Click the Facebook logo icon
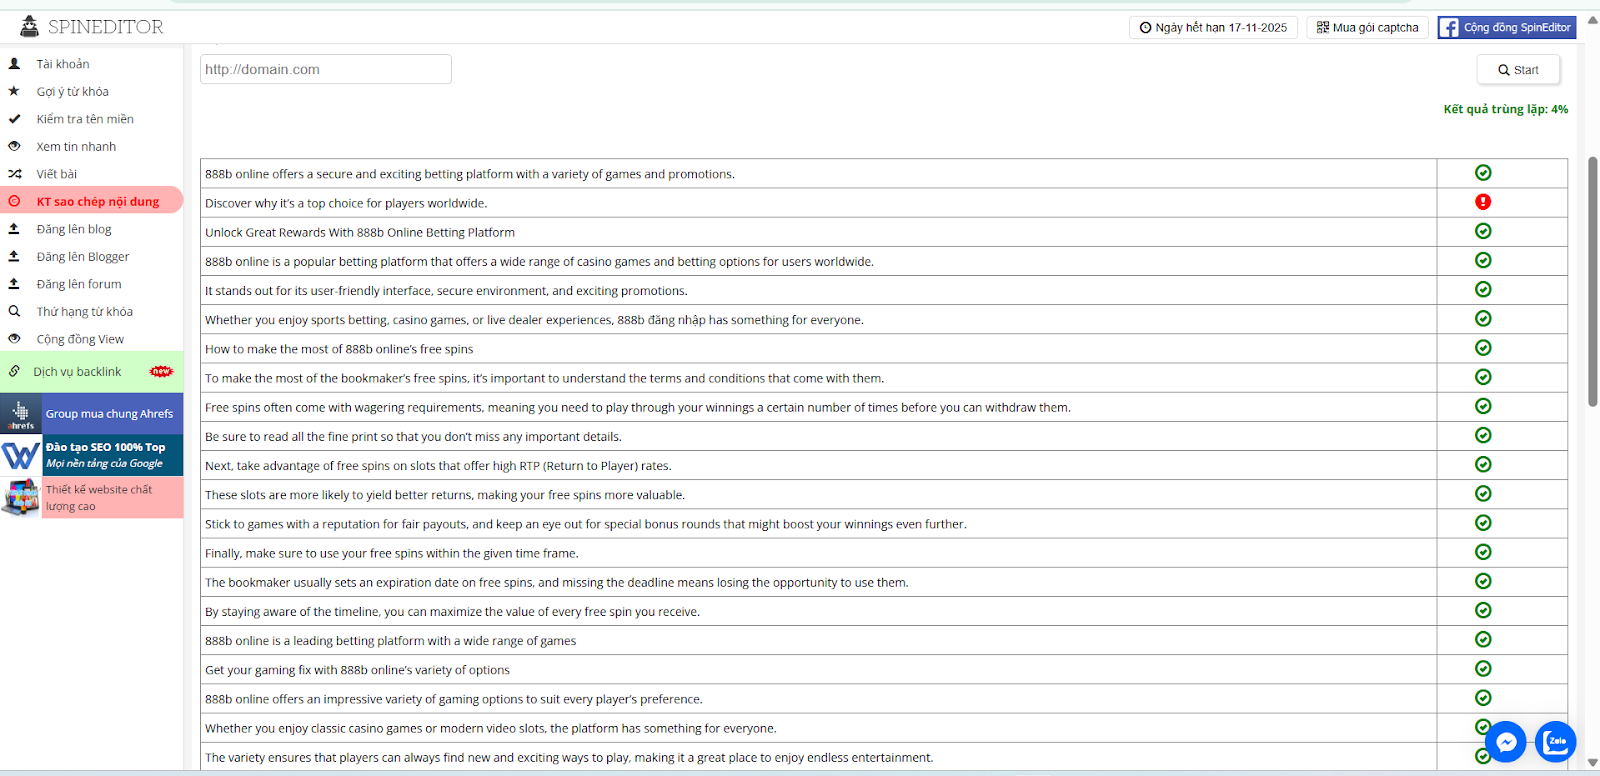Screen dimensions: 1600x776 [x=1449, y=28]
